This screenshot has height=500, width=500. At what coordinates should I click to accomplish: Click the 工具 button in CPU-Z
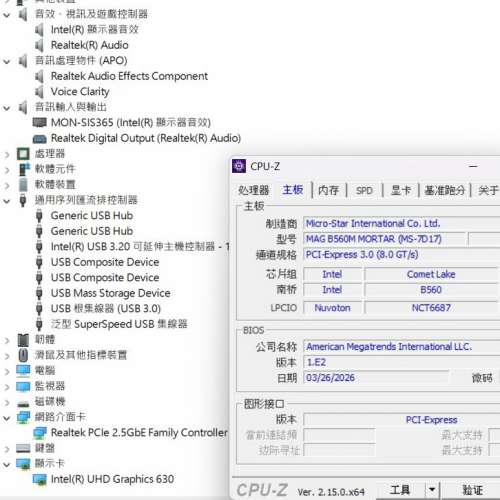[x=400, y=490]
